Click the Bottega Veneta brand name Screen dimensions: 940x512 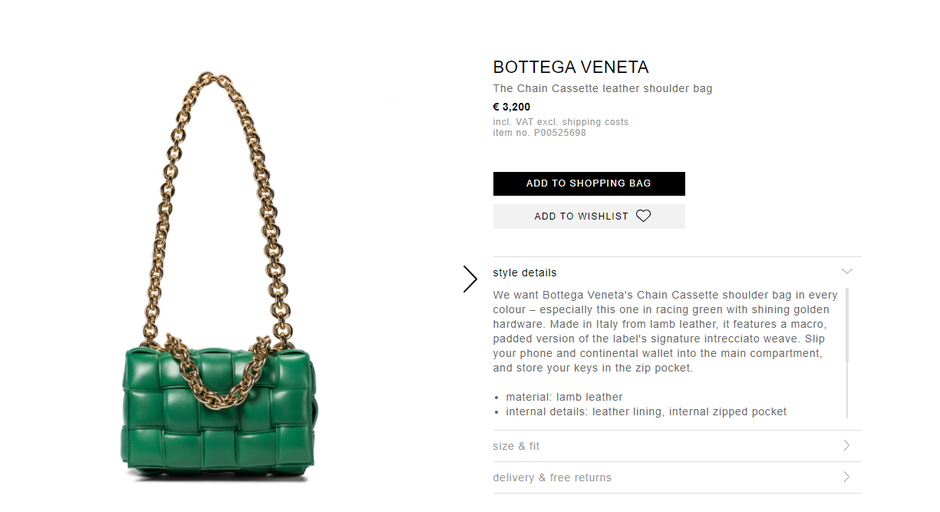click(x=571, y=67)
